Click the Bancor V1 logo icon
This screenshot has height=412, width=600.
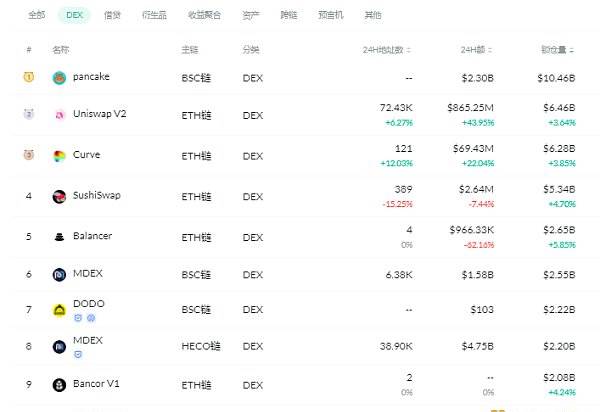point(59,385)
